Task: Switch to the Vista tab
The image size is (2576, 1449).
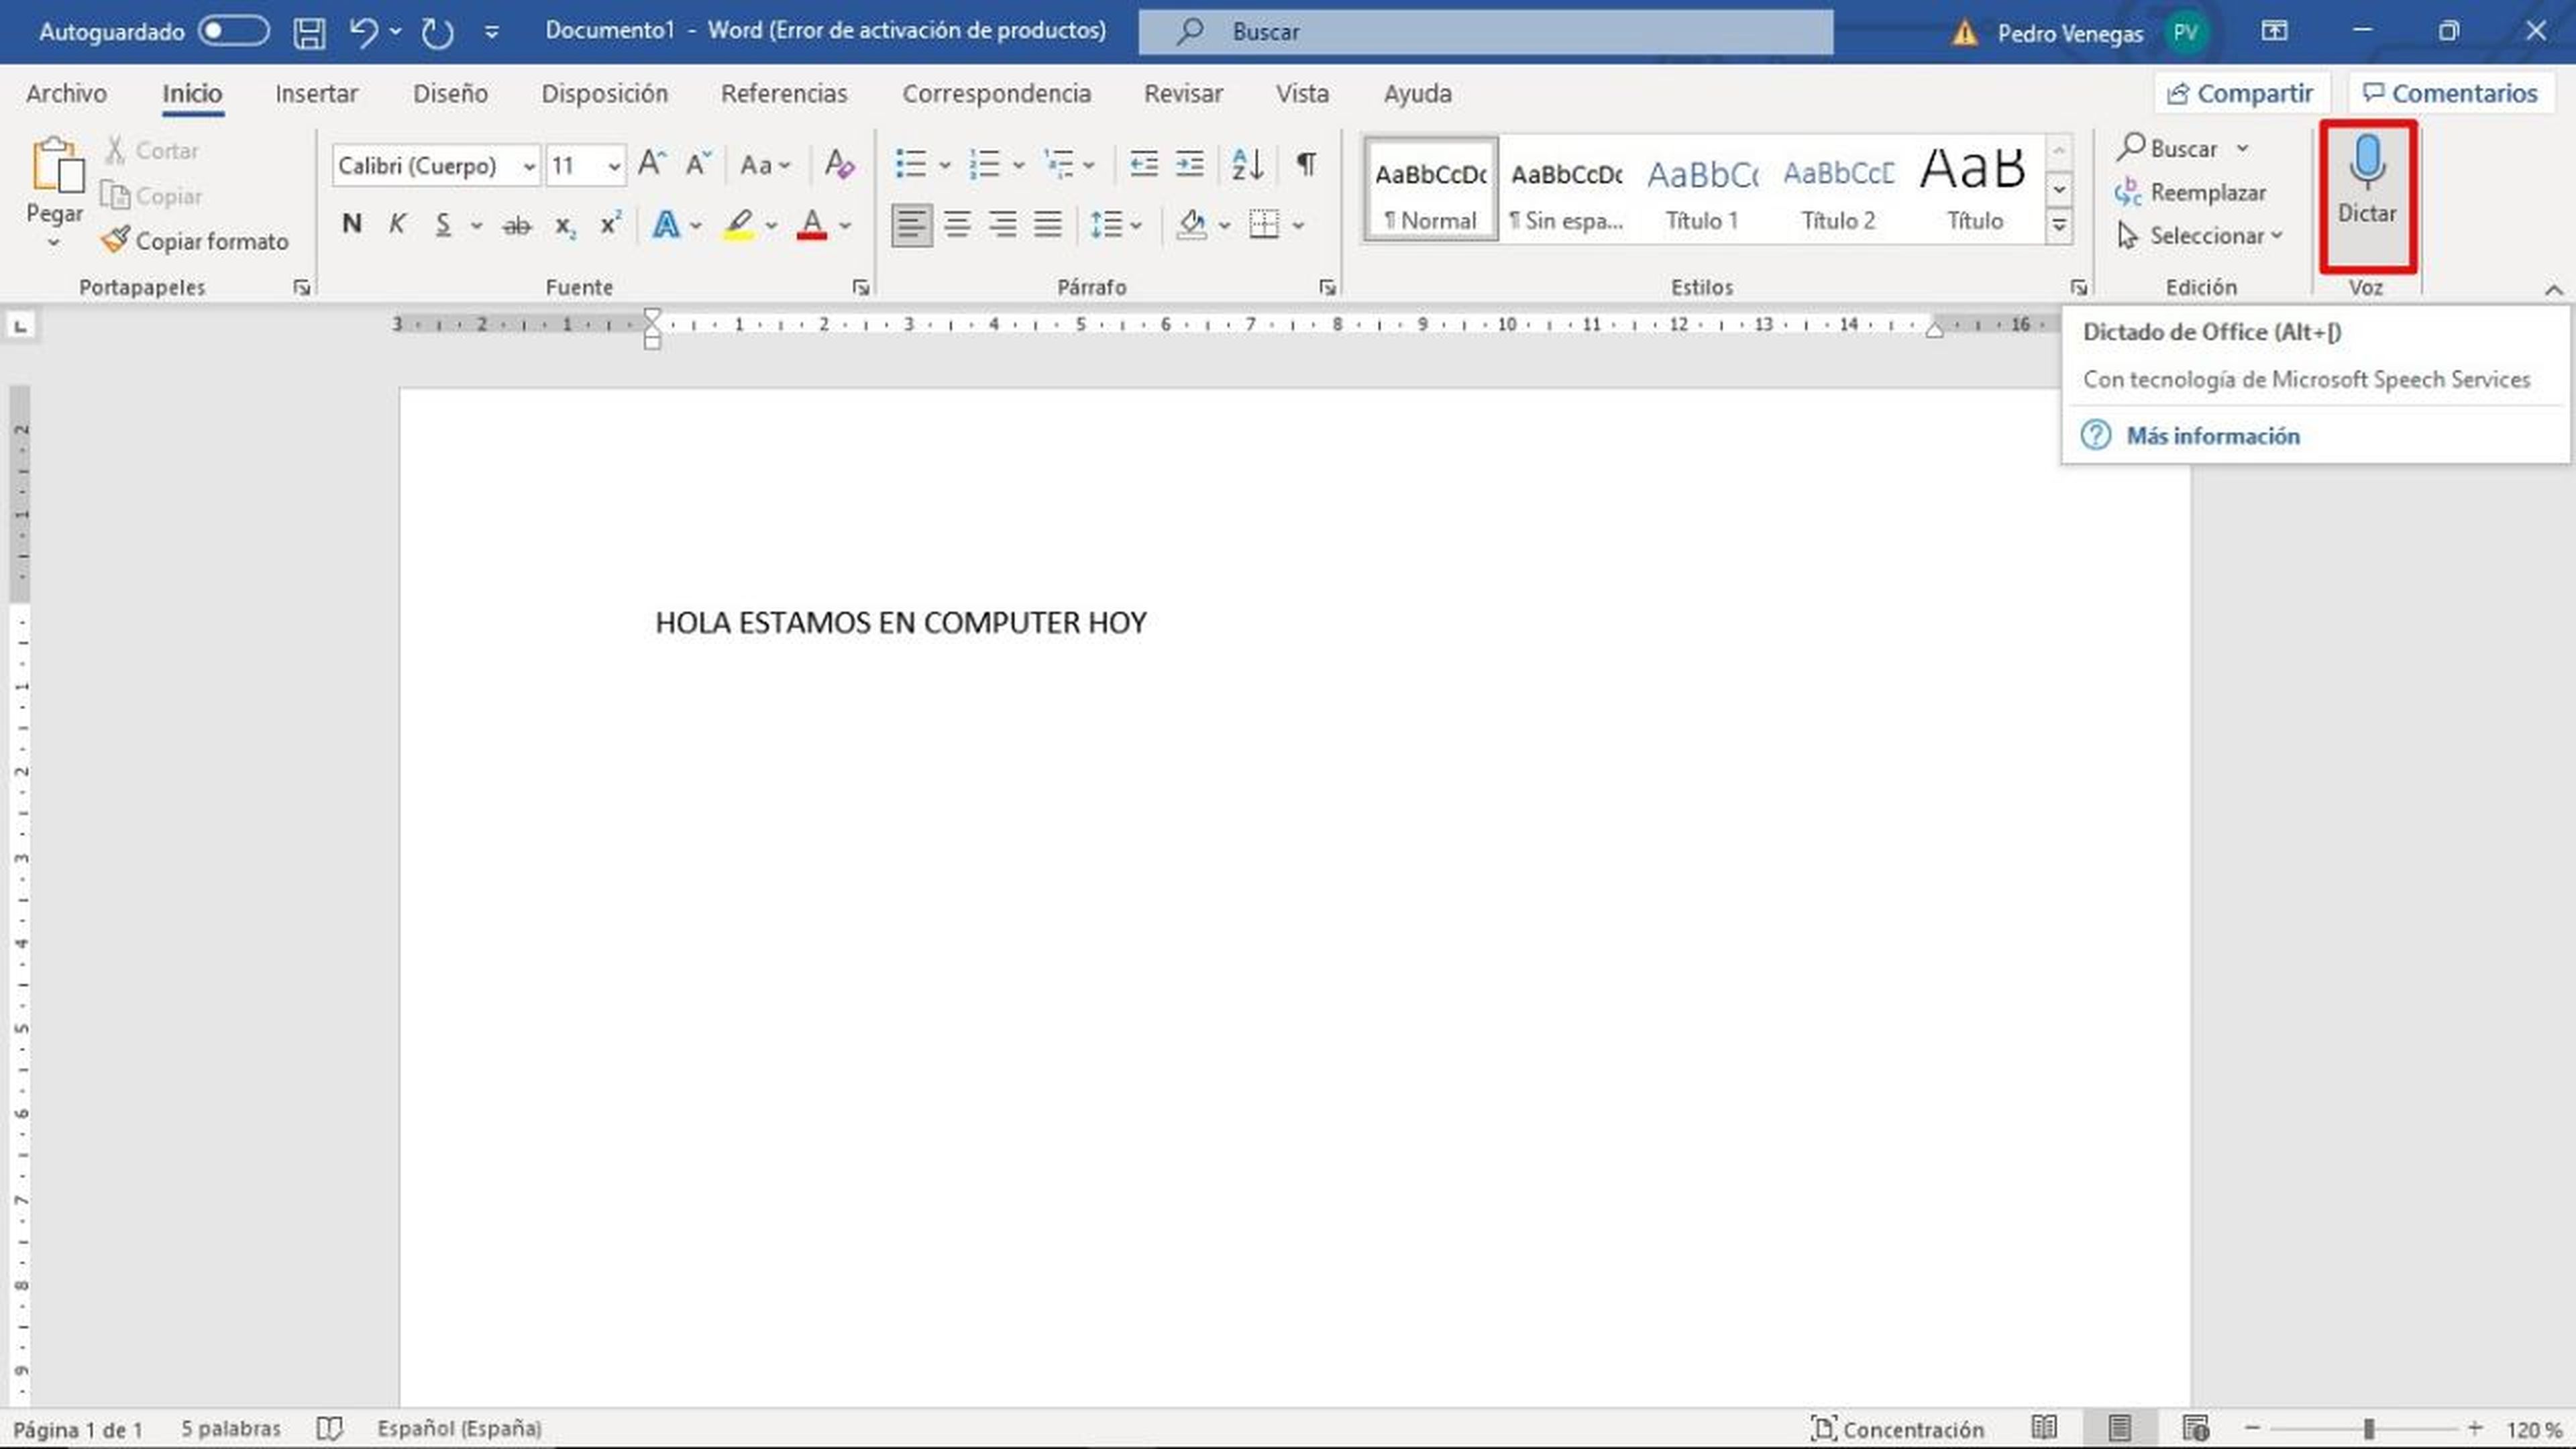Action: tap(1302, 93)
